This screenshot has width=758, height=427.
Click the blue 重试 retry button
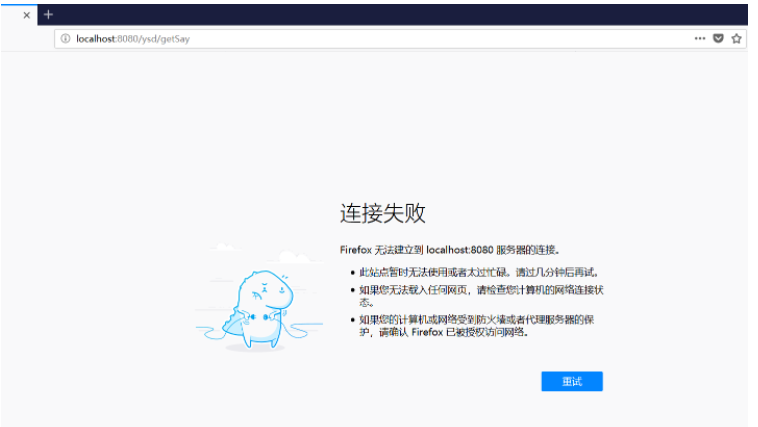pyautogui.click(x=572, y=381)
